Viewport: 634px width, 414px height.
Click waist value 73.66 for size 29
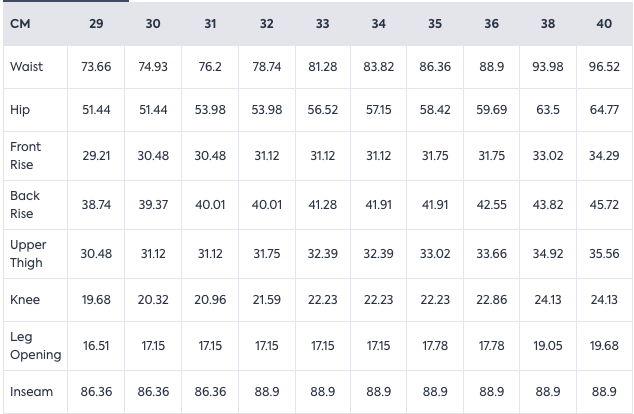[96, 67]
